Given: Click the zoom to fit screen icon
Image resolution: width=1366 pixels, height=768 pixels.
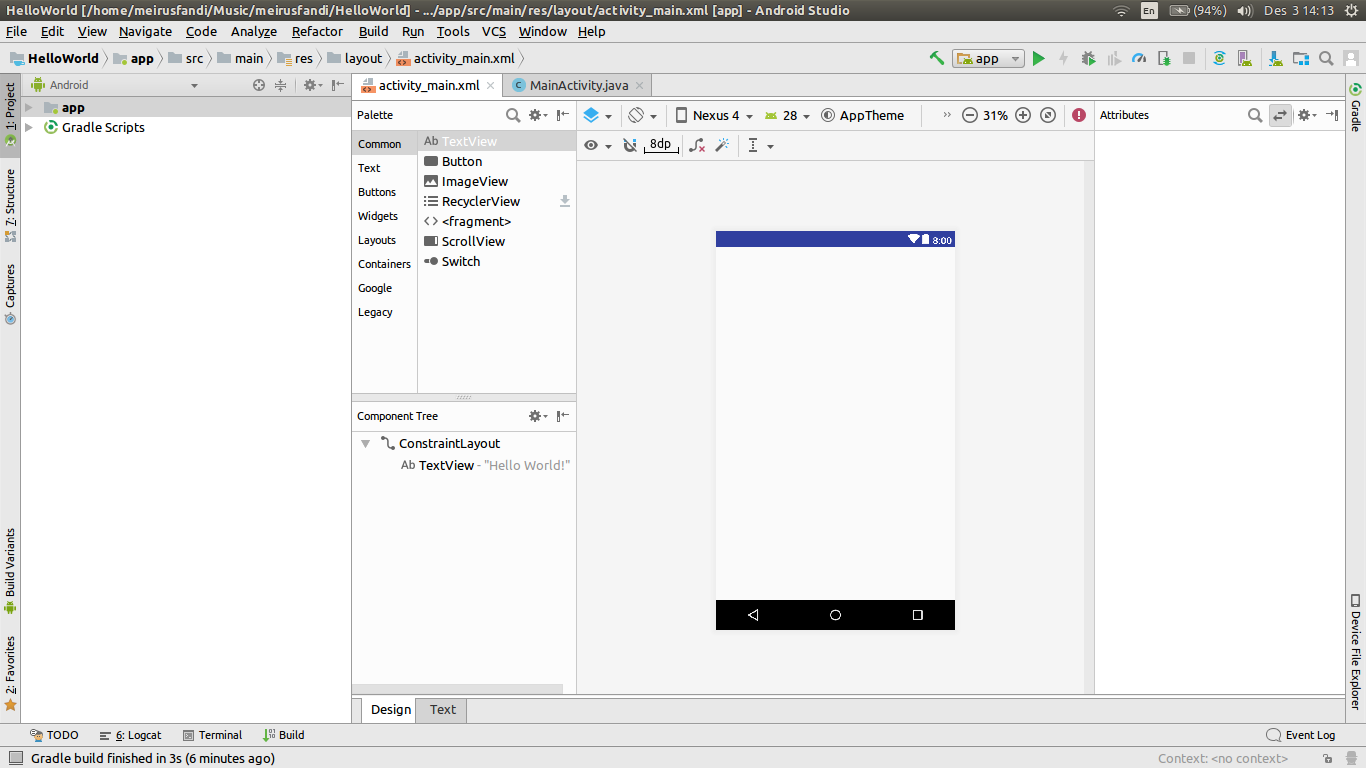Looking at the screenshot, I should 1048,115.
